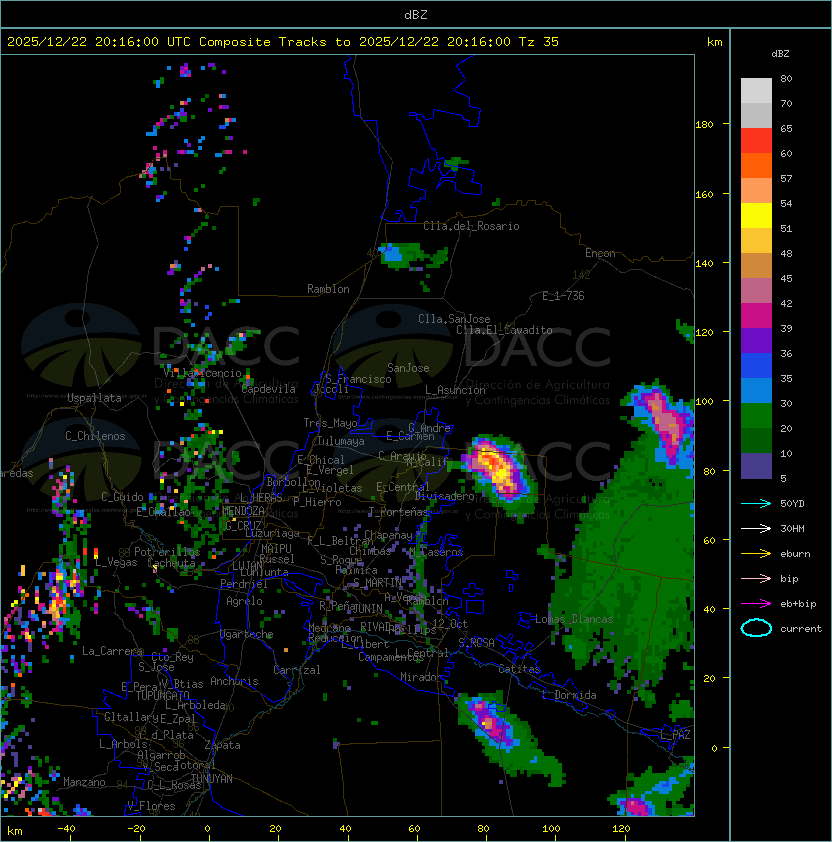
Task: Choose the purple 36-39 dBZ swatch
Action: click(756, 340)
